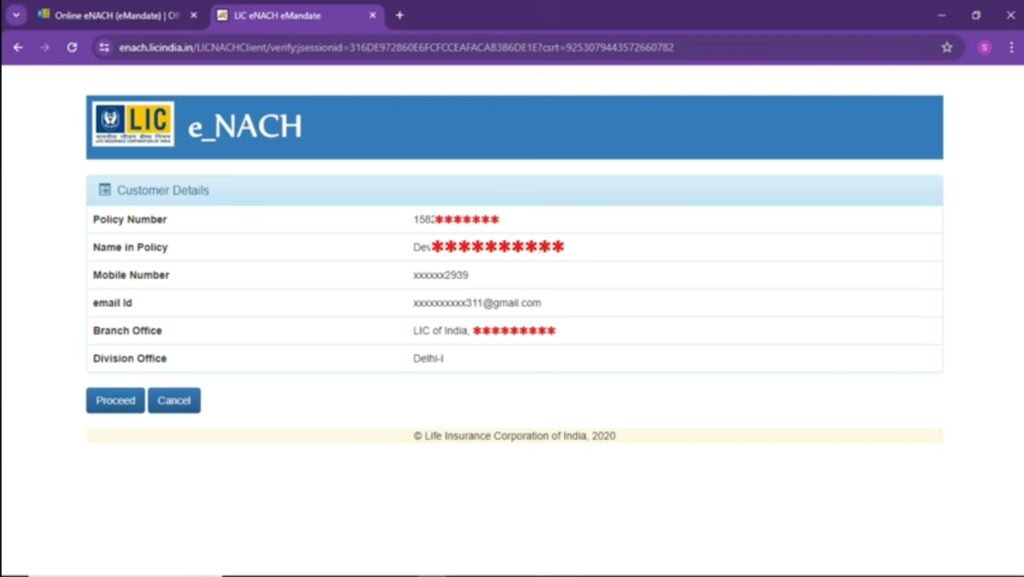This screenshot has width=1024, height=577.
Task: Click the e_NACH header title
Action: coord(245,126)
